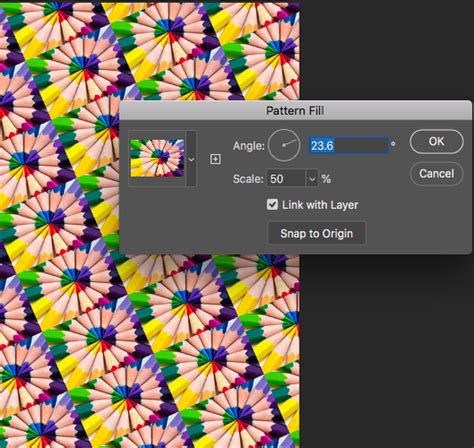Click the Scale value field showing 50
This screenshot has height=448, width=474.
click(286, 179)
